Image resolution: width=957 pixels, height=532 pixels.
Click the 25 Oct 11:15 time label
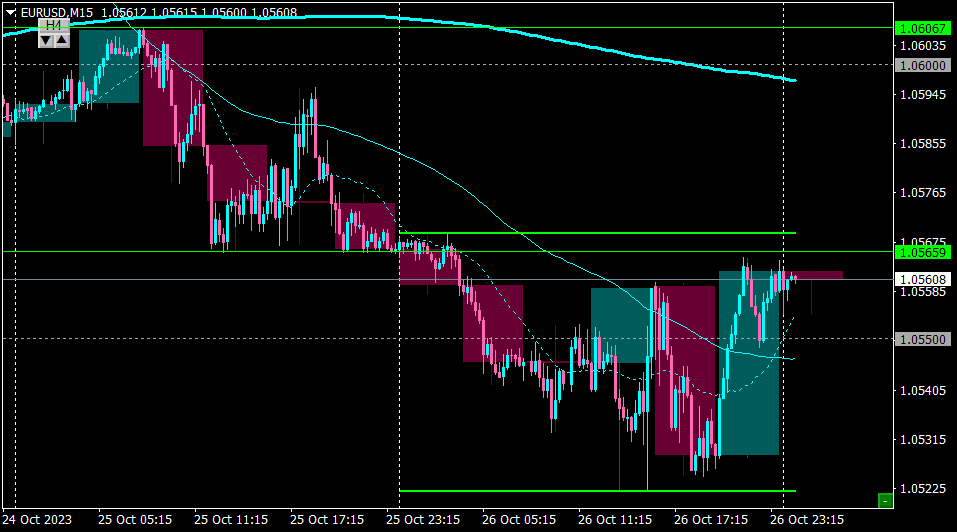coord(231,520)
